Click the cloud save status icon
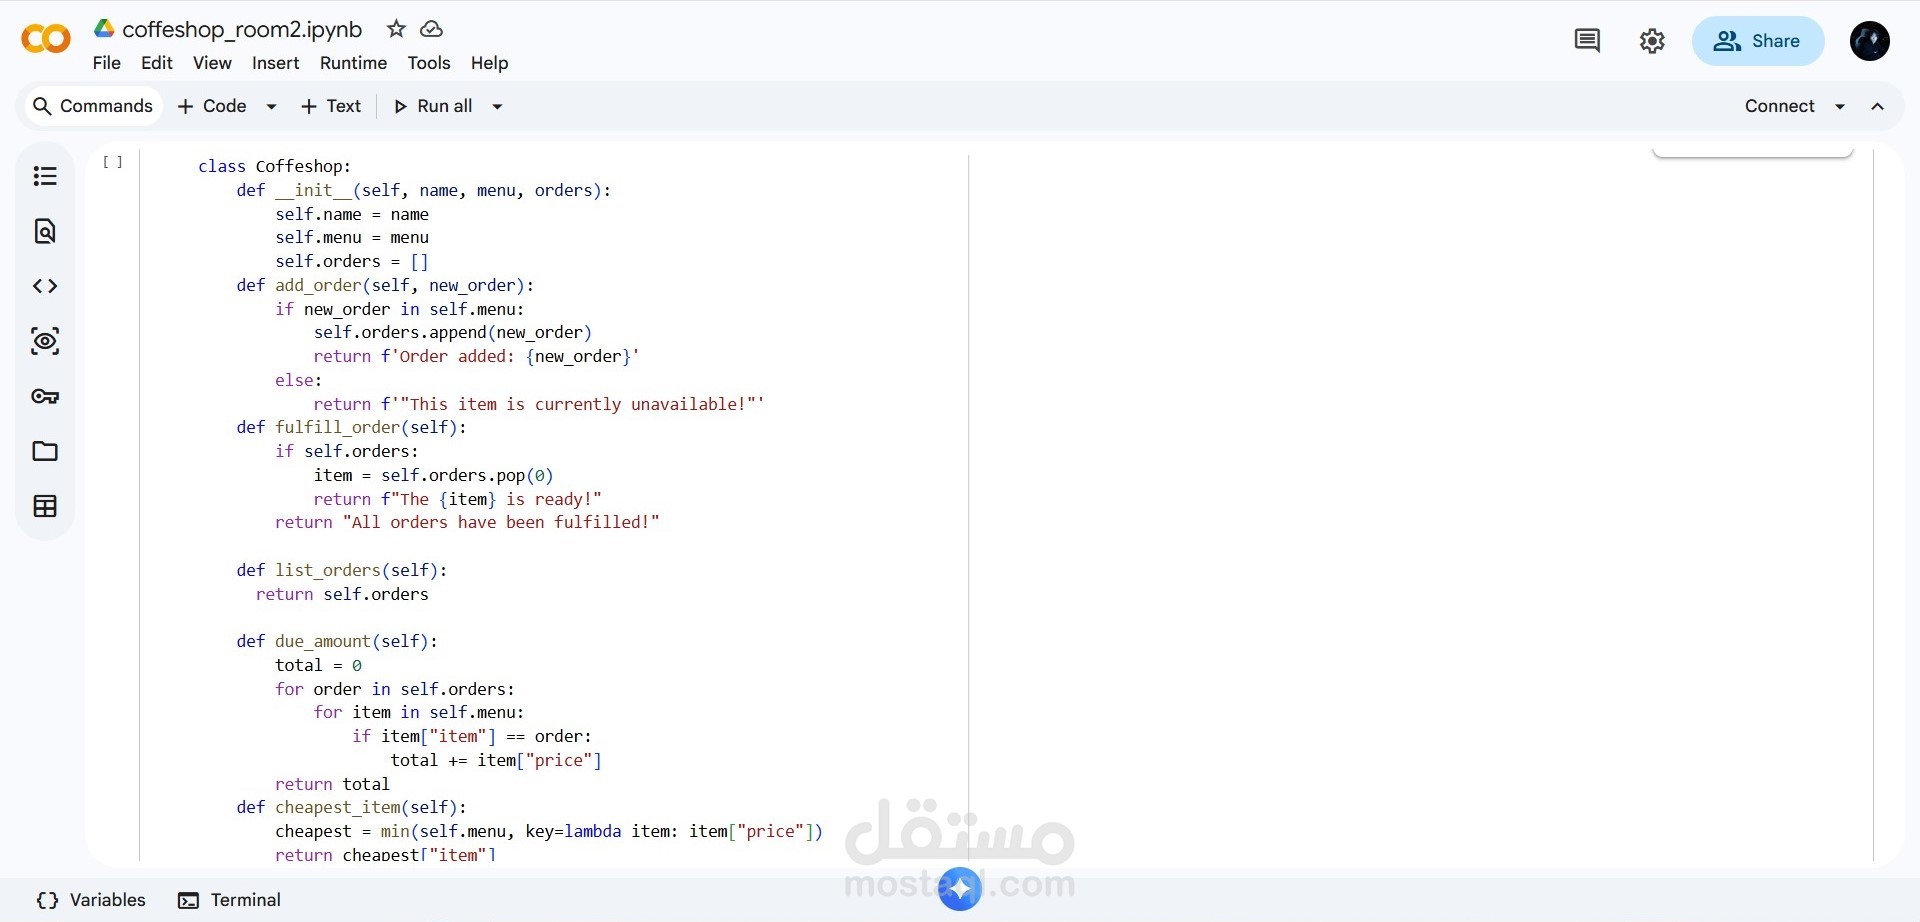The image size is (1920, 922). [431, 29]
